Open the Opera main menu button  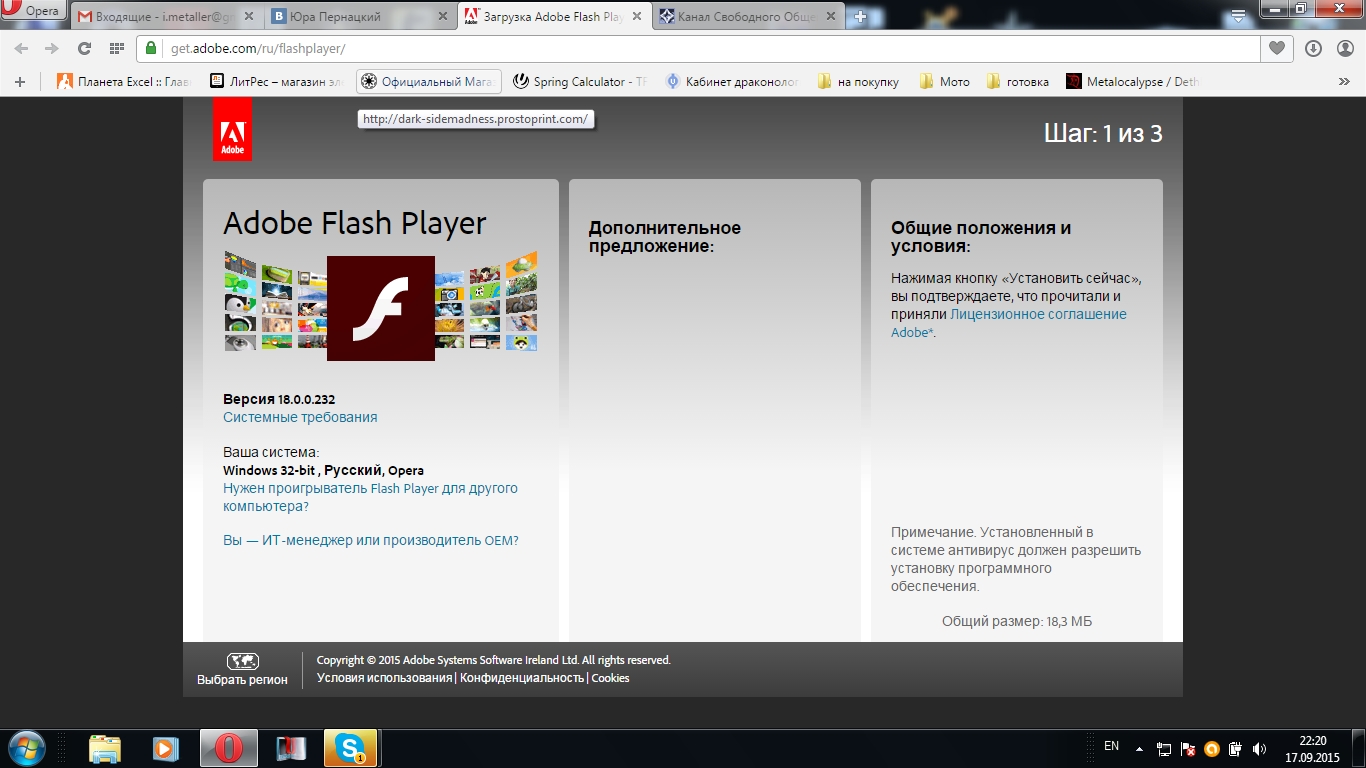32,10
